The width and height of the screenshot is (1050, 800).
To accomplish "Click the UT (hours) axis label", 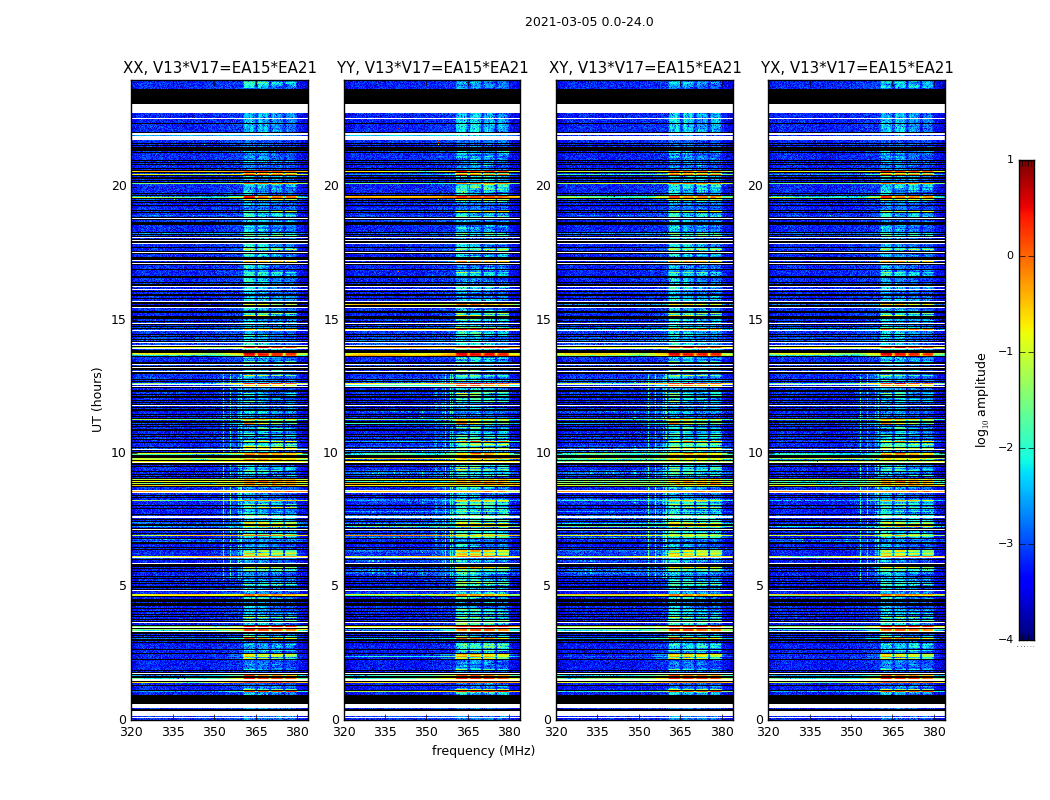I will (x=98, y=399).
